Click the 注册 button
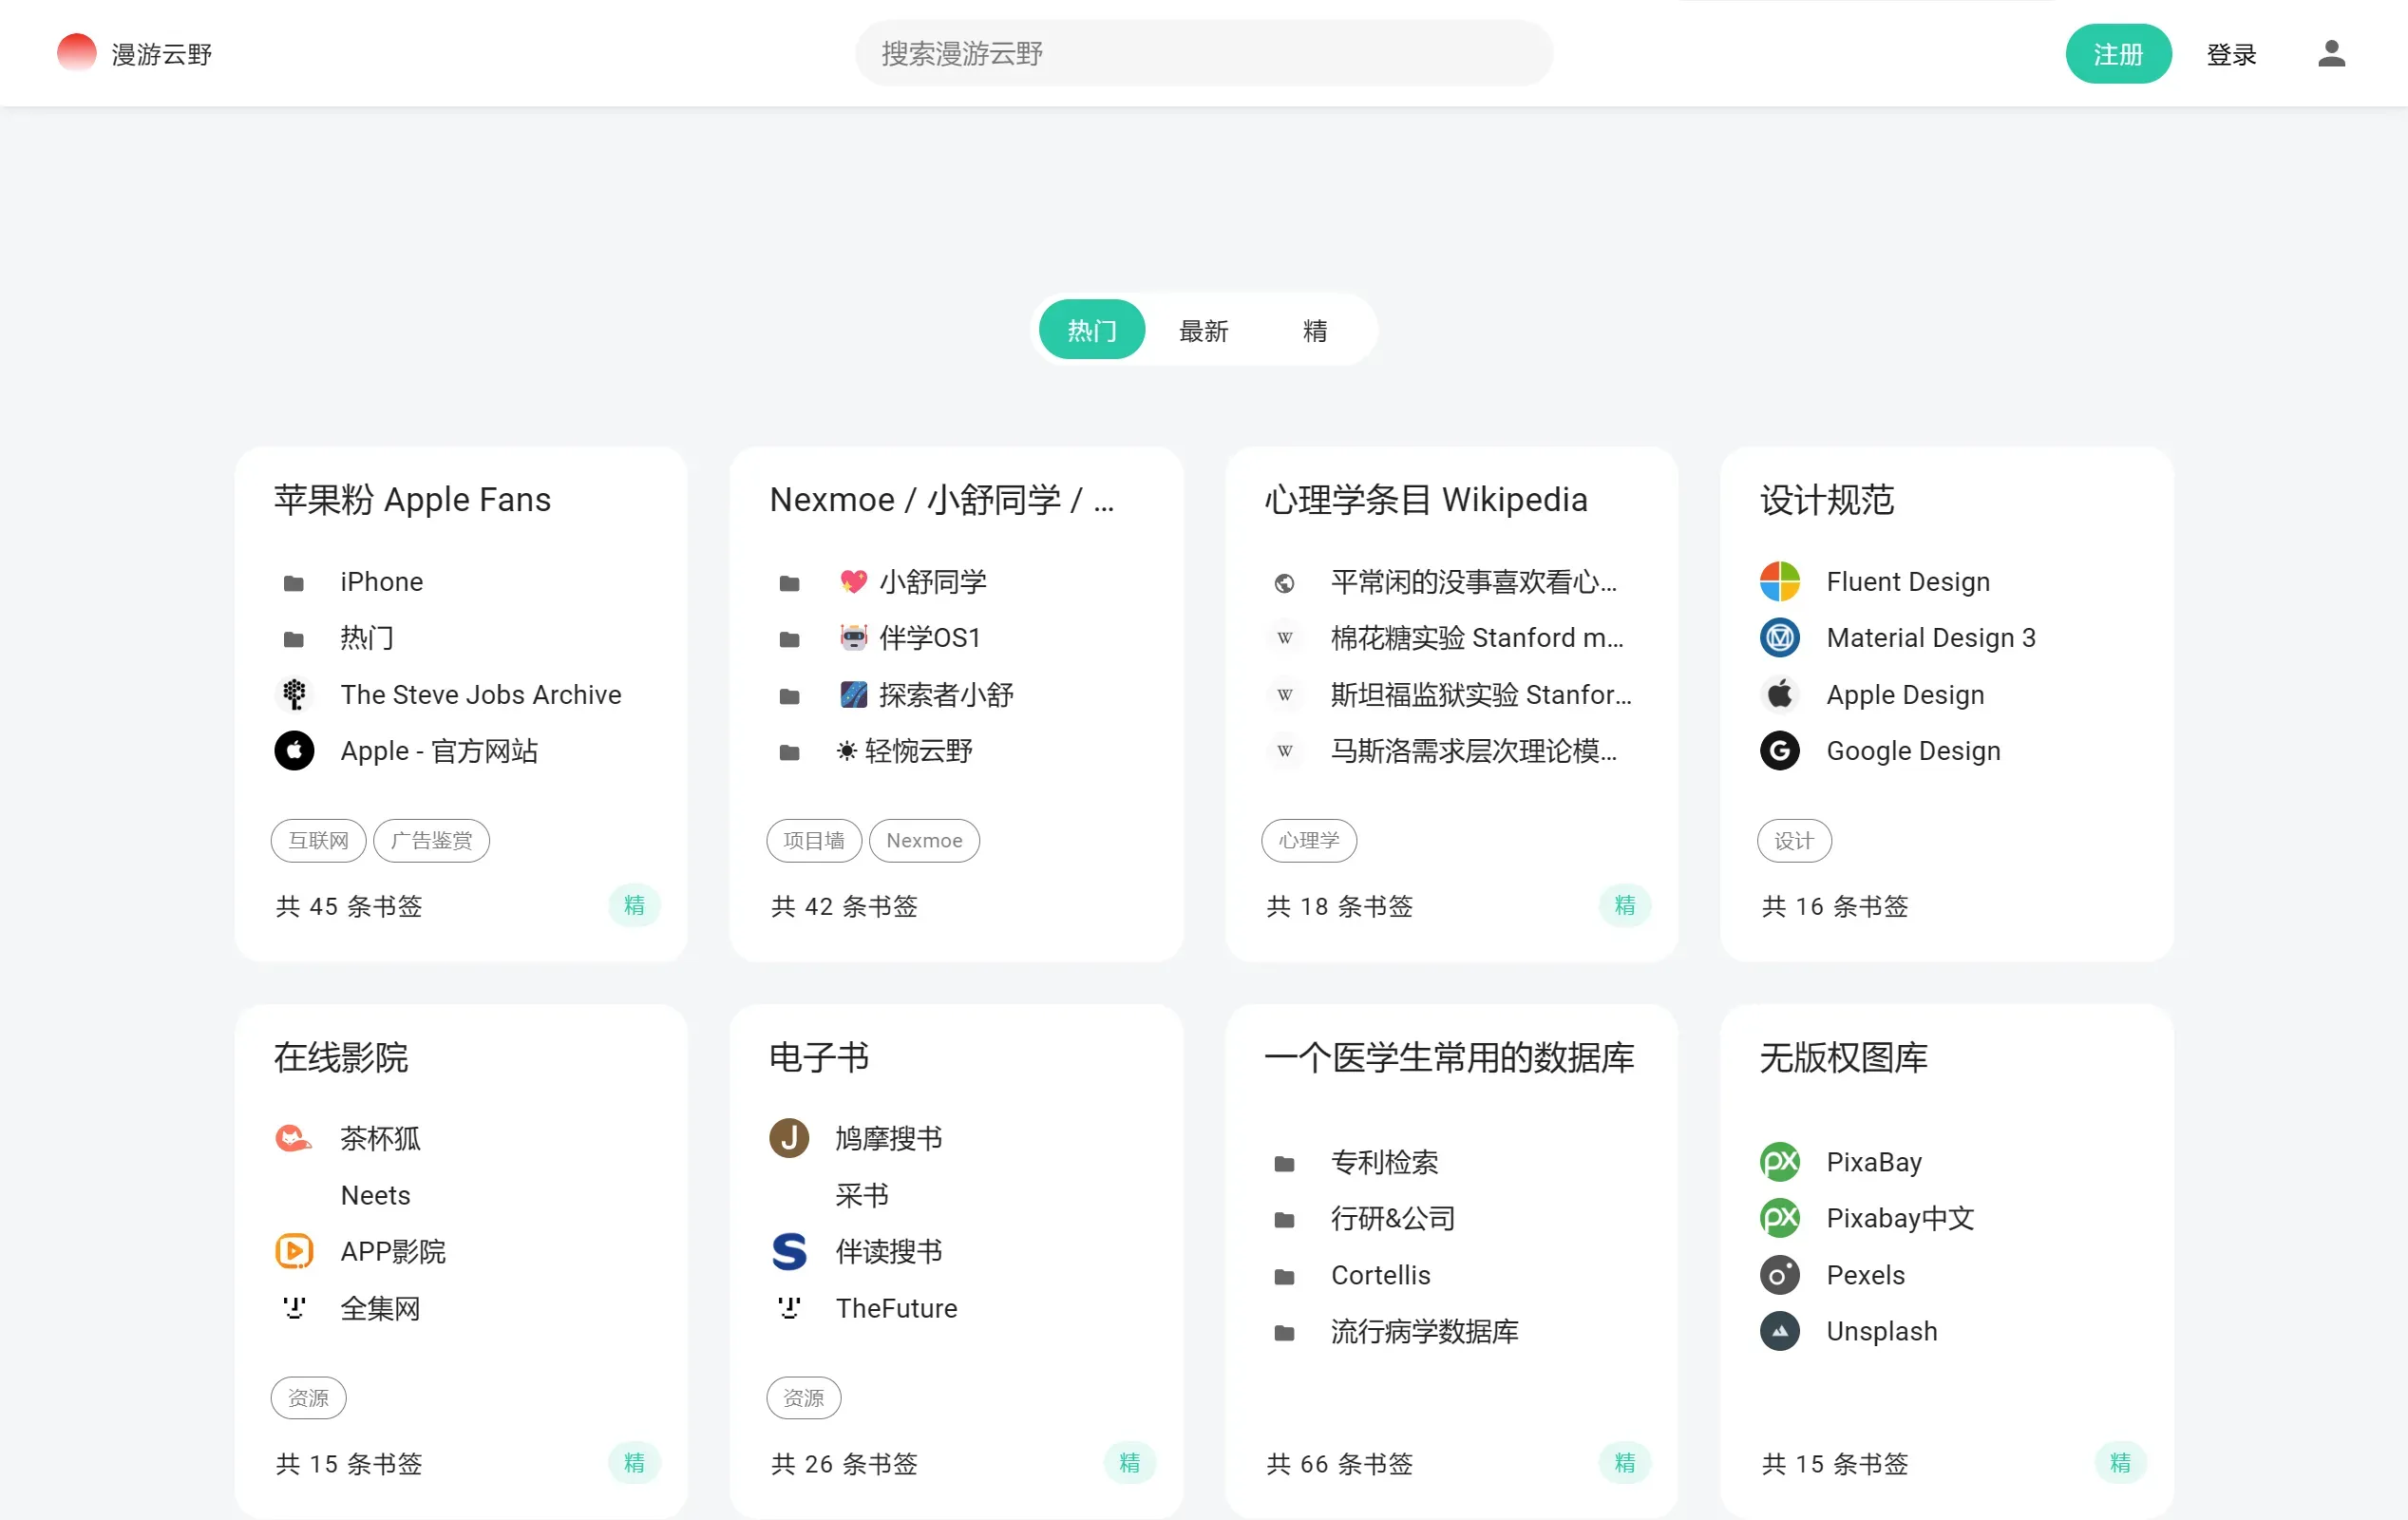 pyautogui.click(x=2117, y=54)
